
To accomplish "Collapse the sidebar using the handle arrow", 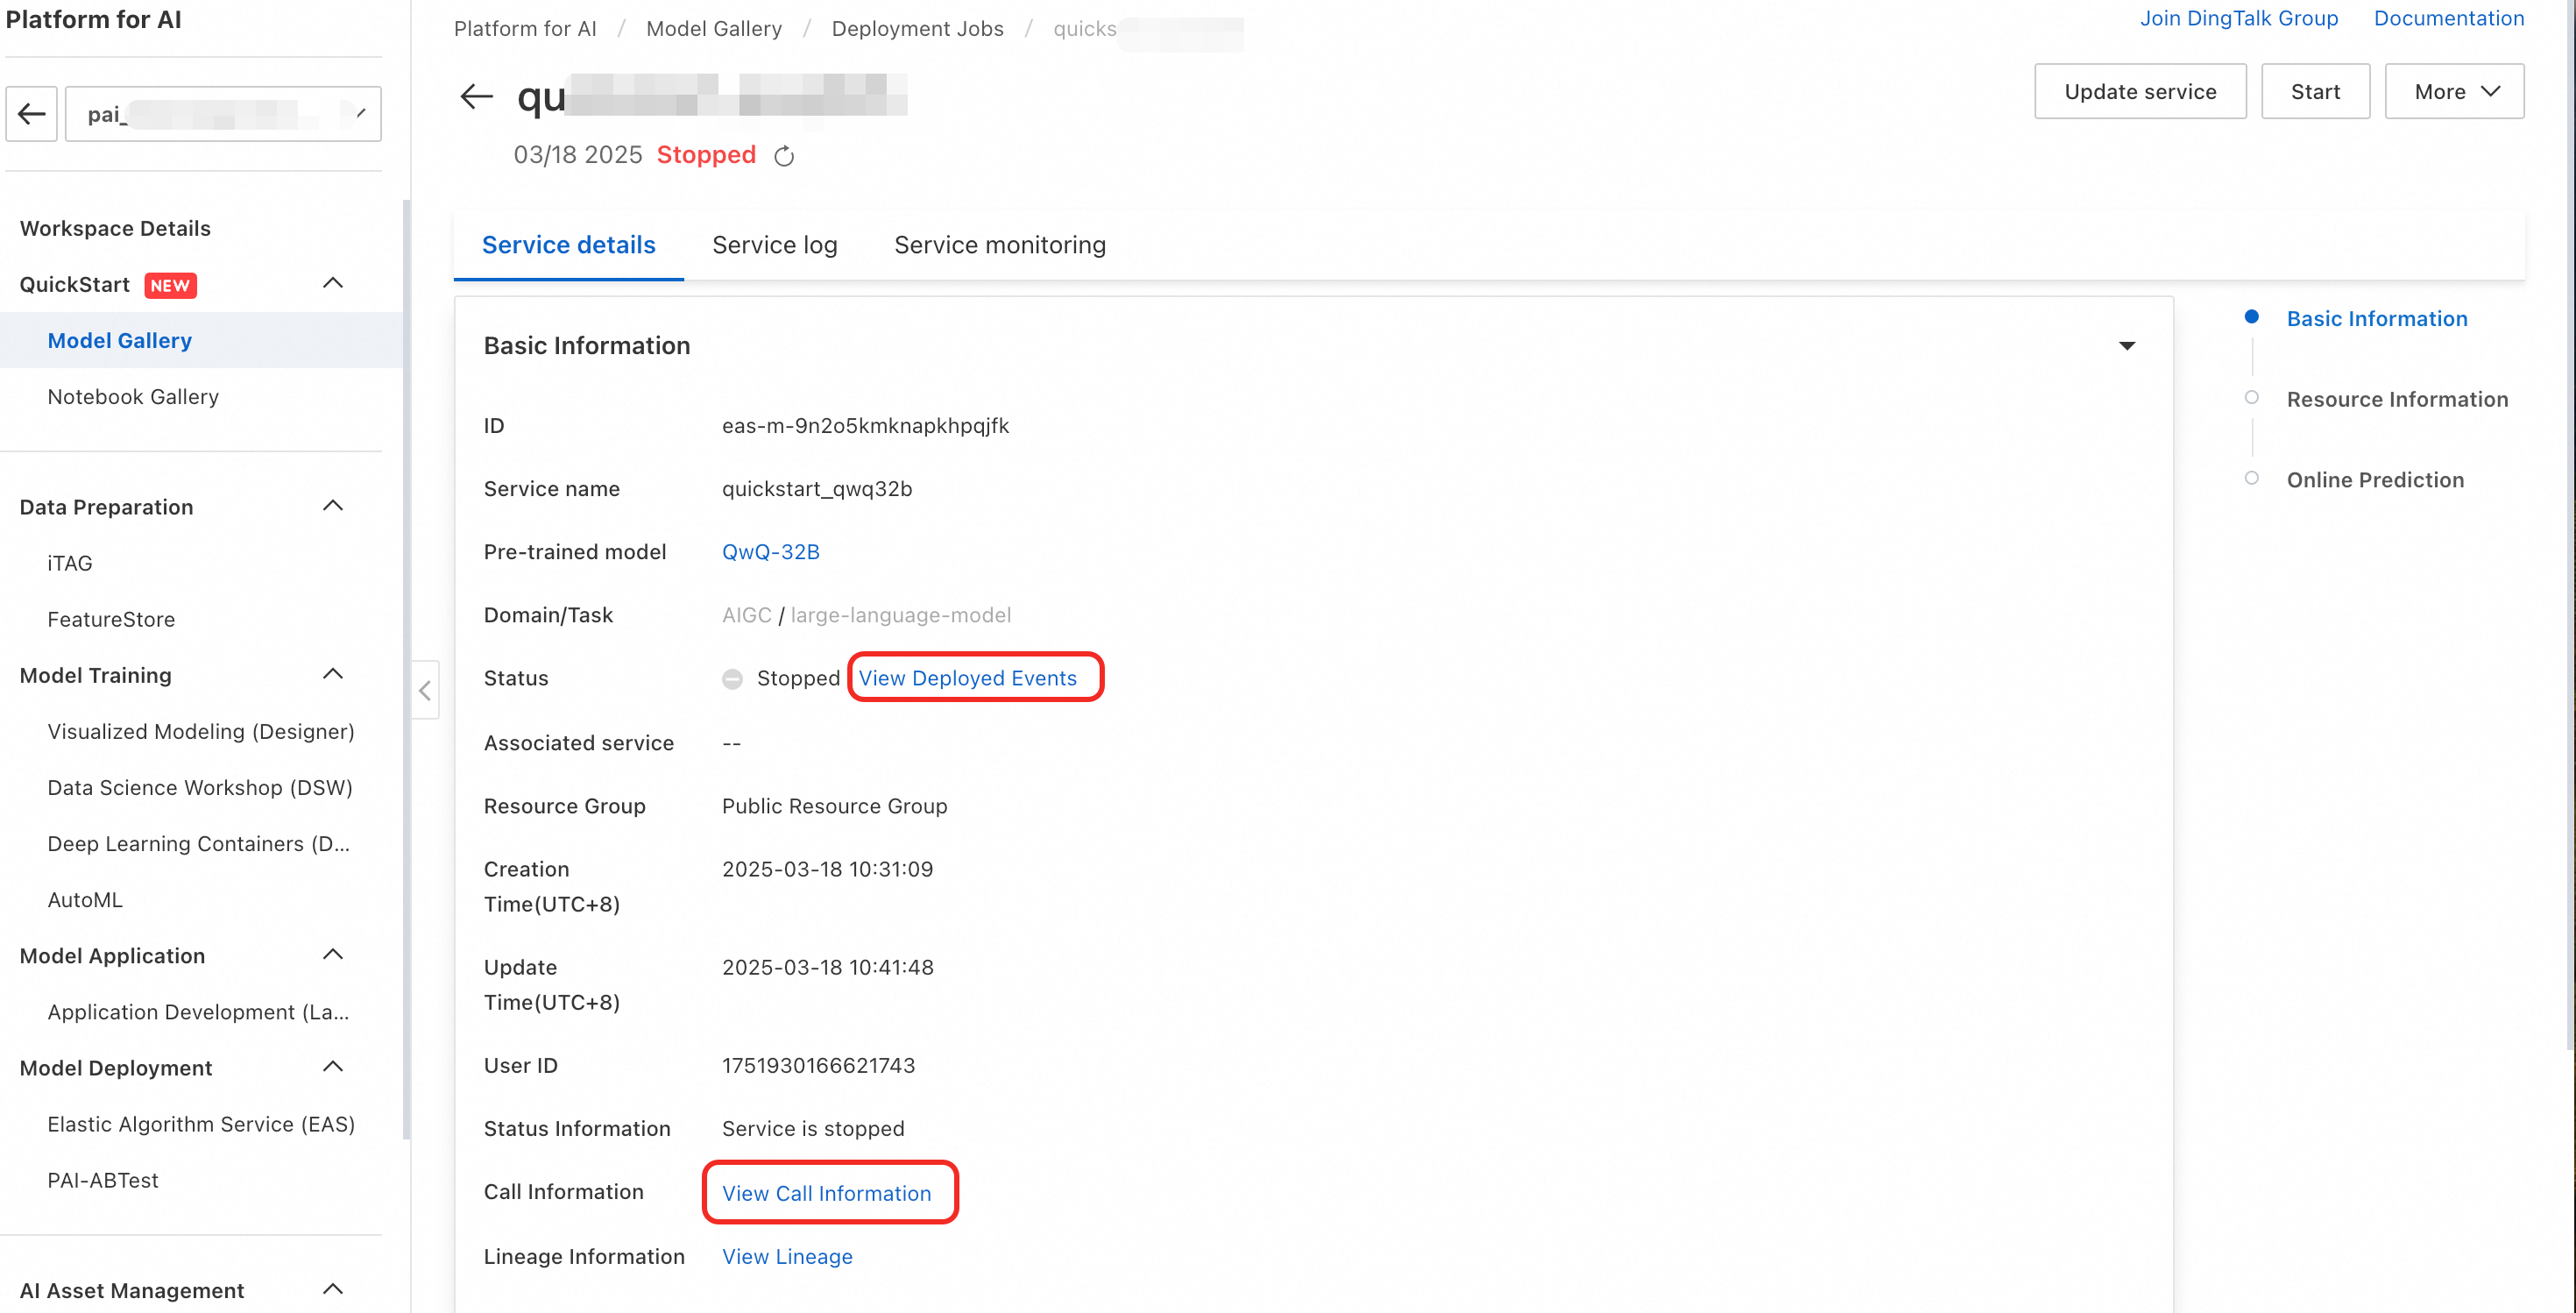I will [425, 690].
